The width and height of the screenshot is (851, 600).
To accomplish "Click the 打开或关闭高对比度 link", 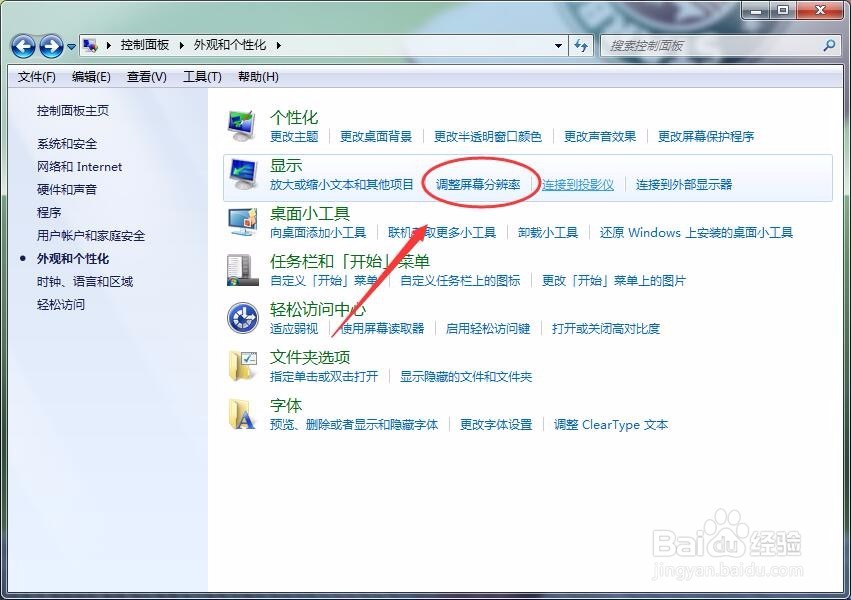I will click(606, 328).
